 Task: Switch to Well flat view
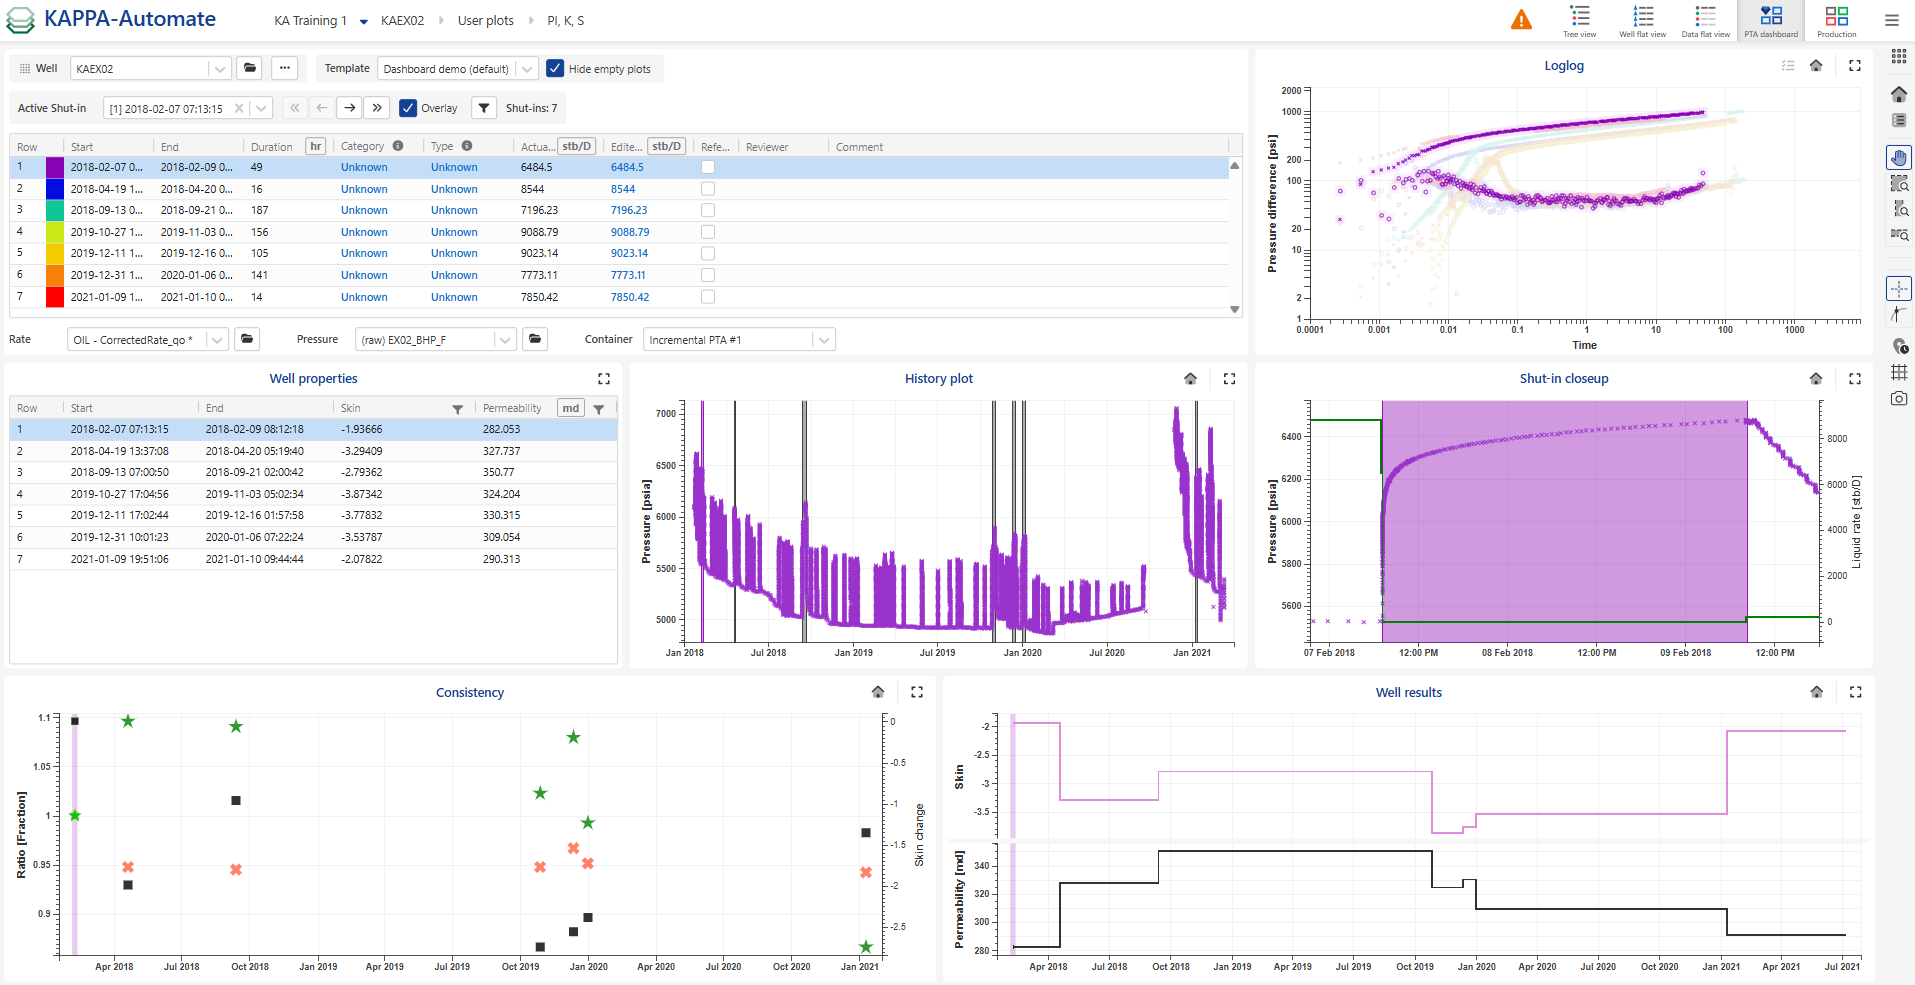click(1643, 20)
